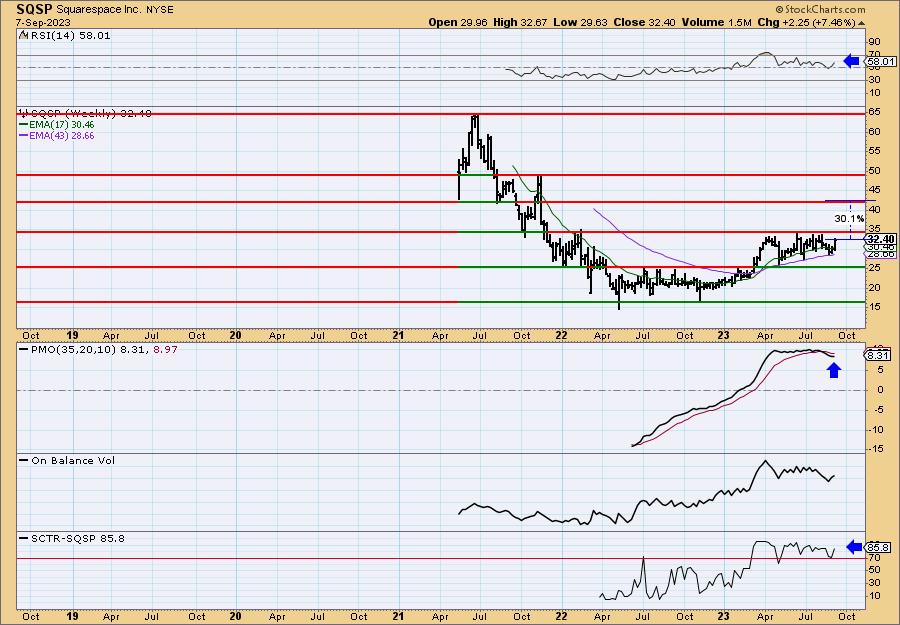Click the RSI(14) 58.01 legend label
This screenshot has width=900, height=625.
click(70, 36)
